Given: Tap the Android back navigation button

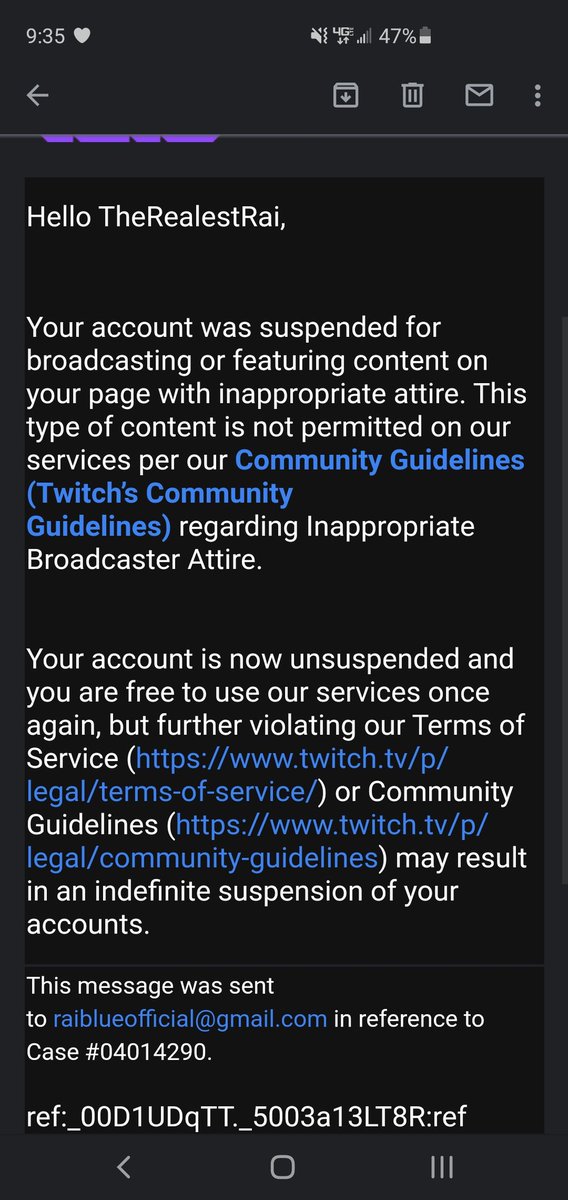Looking at the screenshot, I should (x=124, y=1166).
